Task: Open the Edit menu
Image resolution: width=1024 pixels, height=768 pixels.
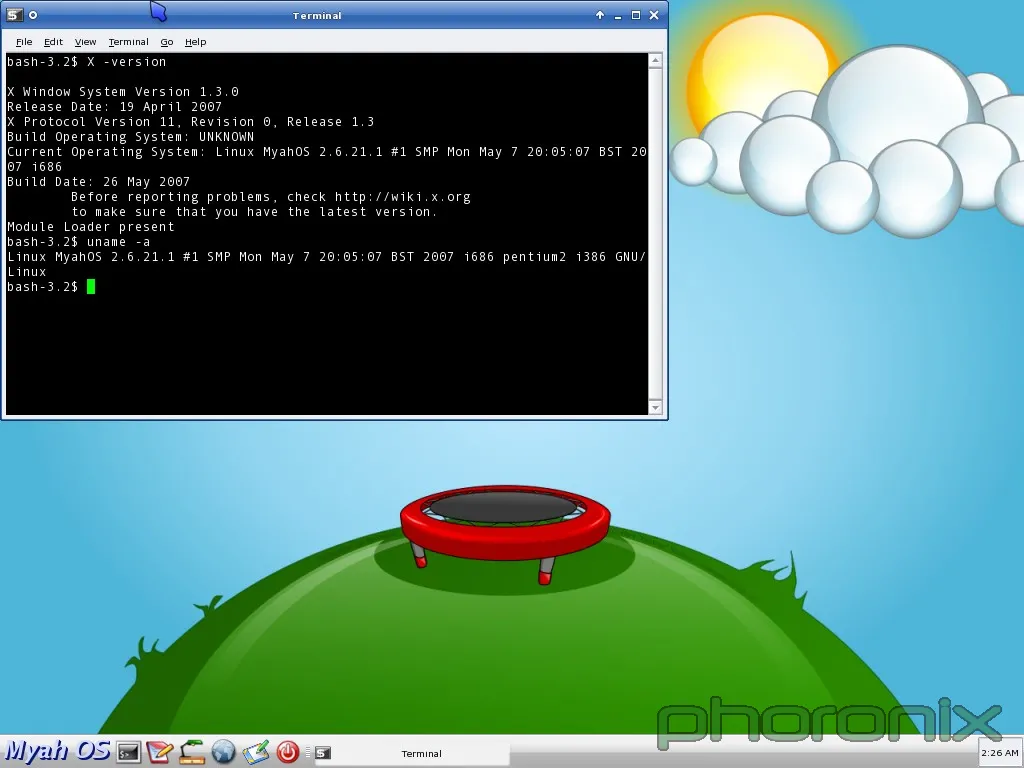Action: 54,42
